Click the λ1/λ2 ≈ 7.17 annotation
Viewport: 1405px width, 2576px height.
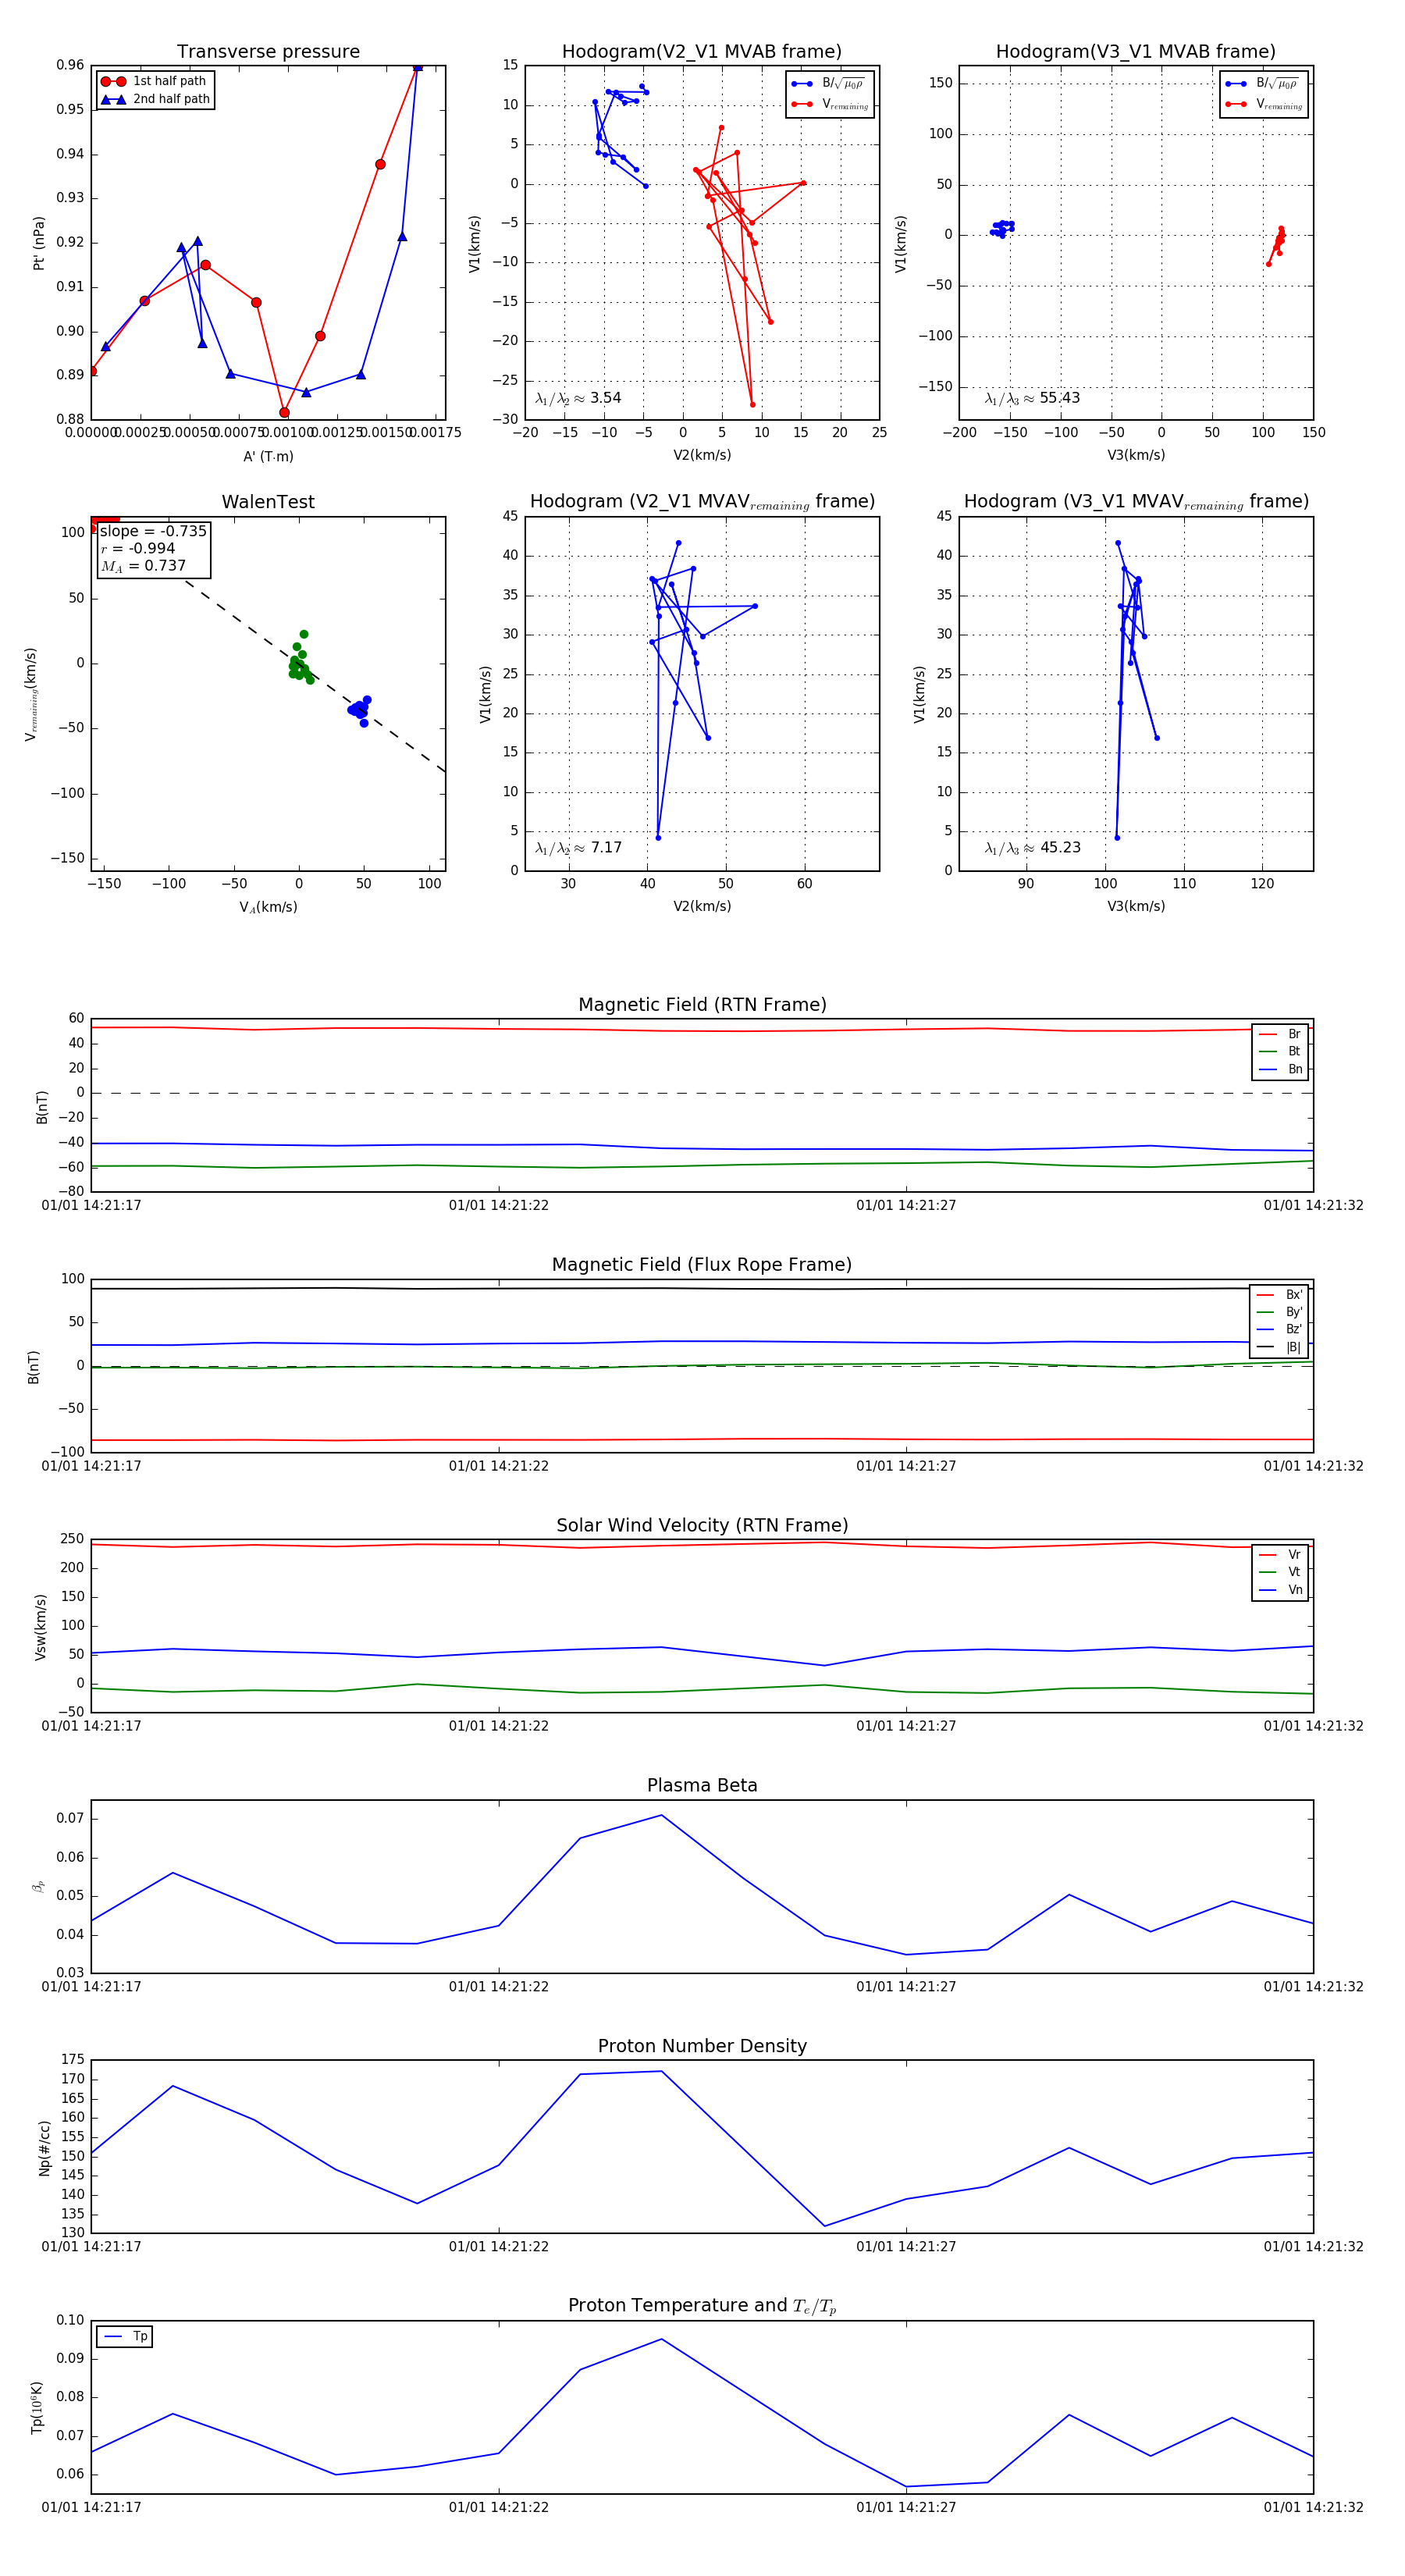pyautogui.click(x=578, y=848)
